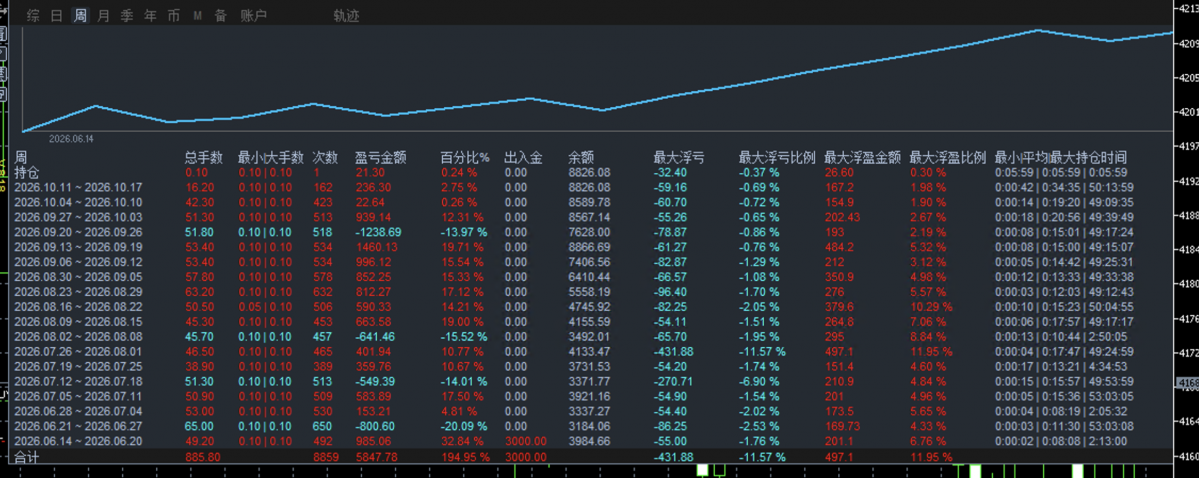Click the 最小|平均|最大持仓时间 column header

1061,158
